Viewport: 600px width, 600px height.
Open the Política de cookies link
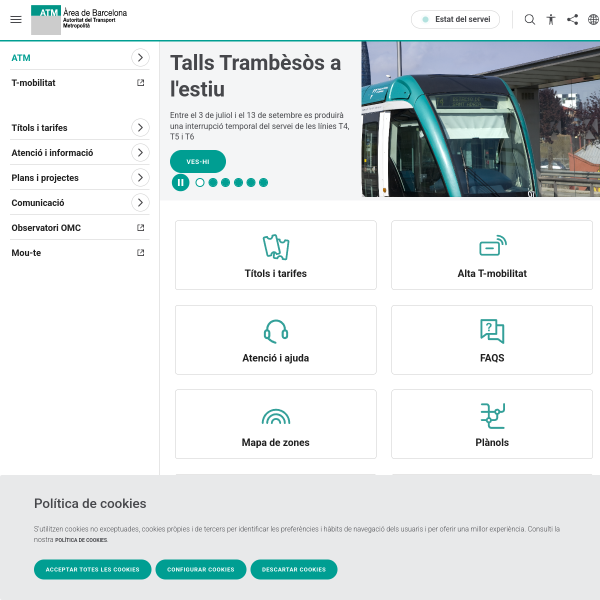click(81, 540)
